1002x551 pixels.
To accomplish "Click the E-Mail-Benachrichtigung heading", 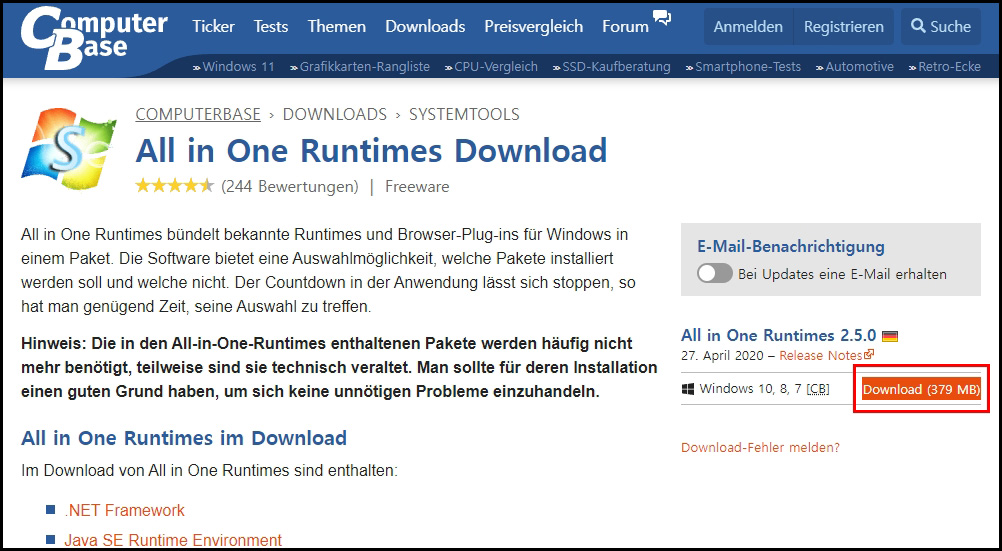I will [x=791, y=246].
